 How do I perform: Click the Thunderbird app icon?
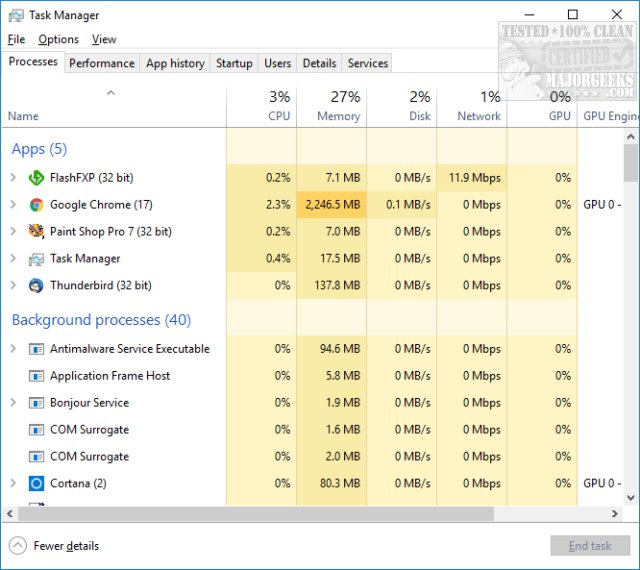(36, 285)
